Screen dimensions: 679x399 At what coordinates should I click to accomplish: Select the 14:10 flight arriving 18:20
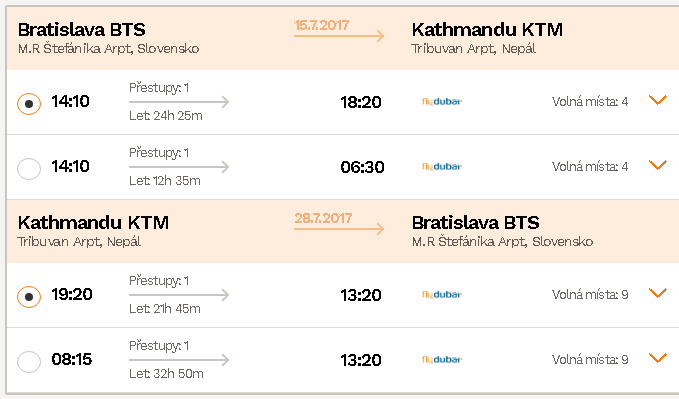point(29,104)
